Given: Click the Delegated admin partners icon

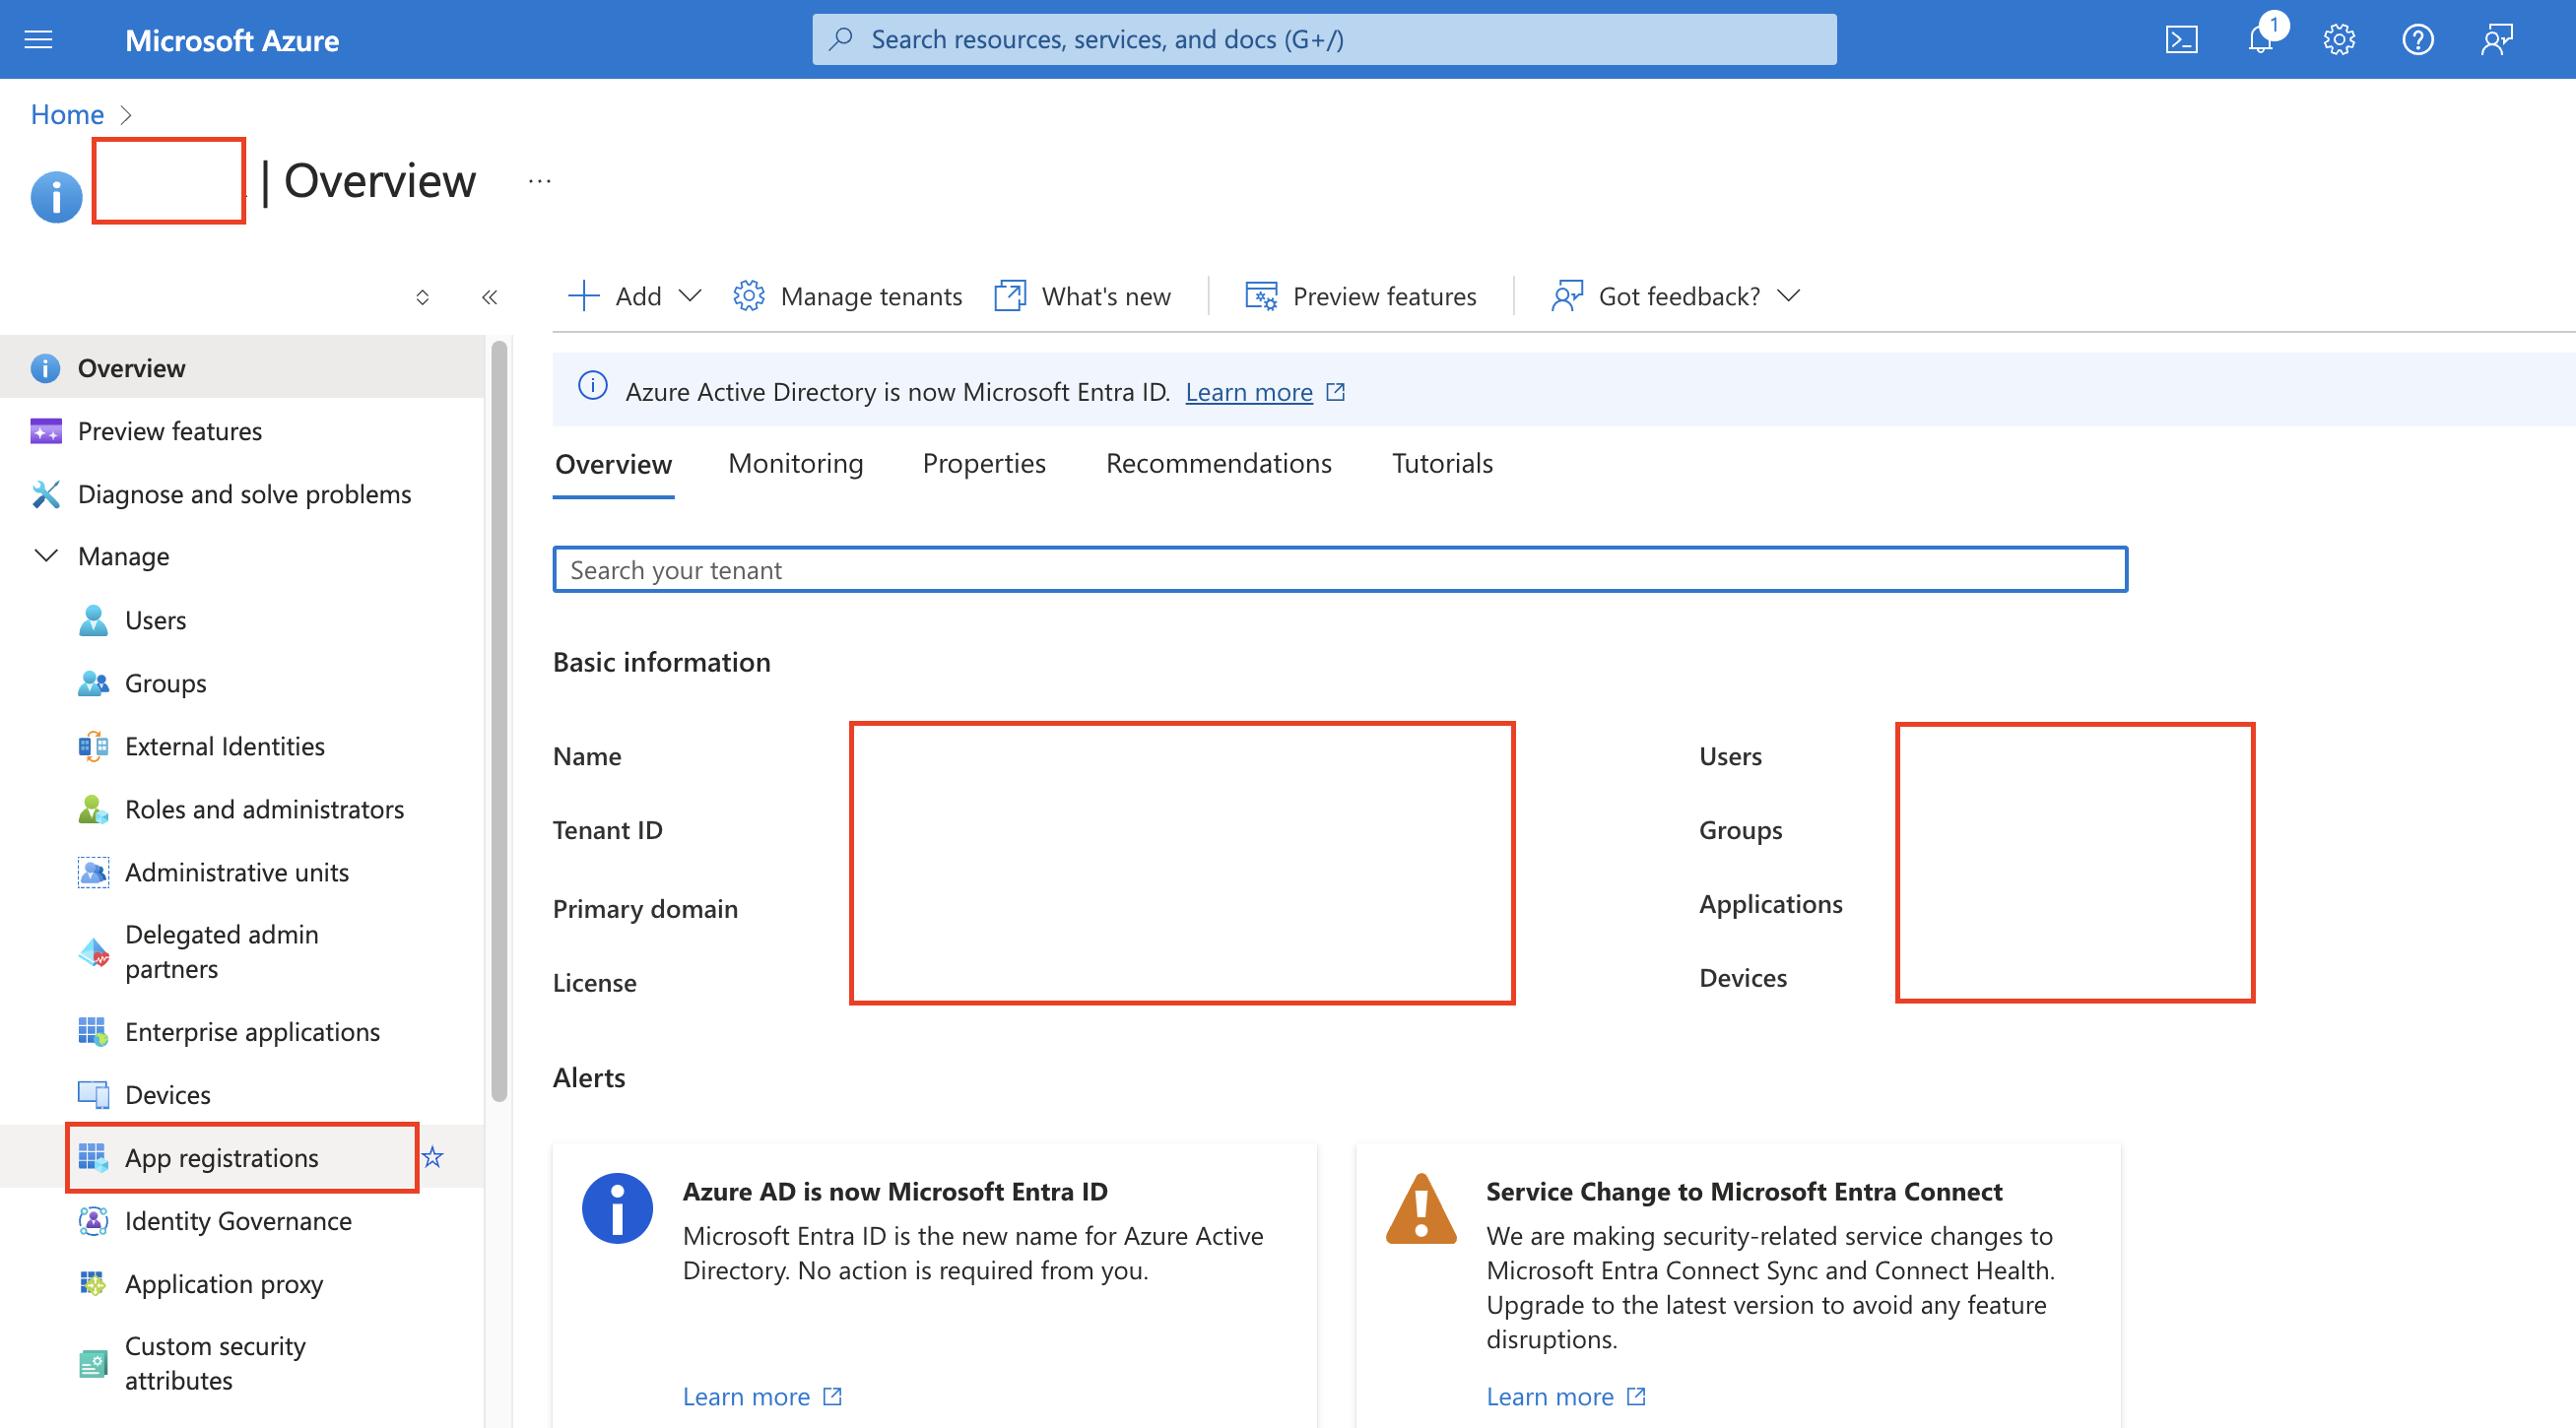Looking at the screenshot, I should click(x=93, y=953).
